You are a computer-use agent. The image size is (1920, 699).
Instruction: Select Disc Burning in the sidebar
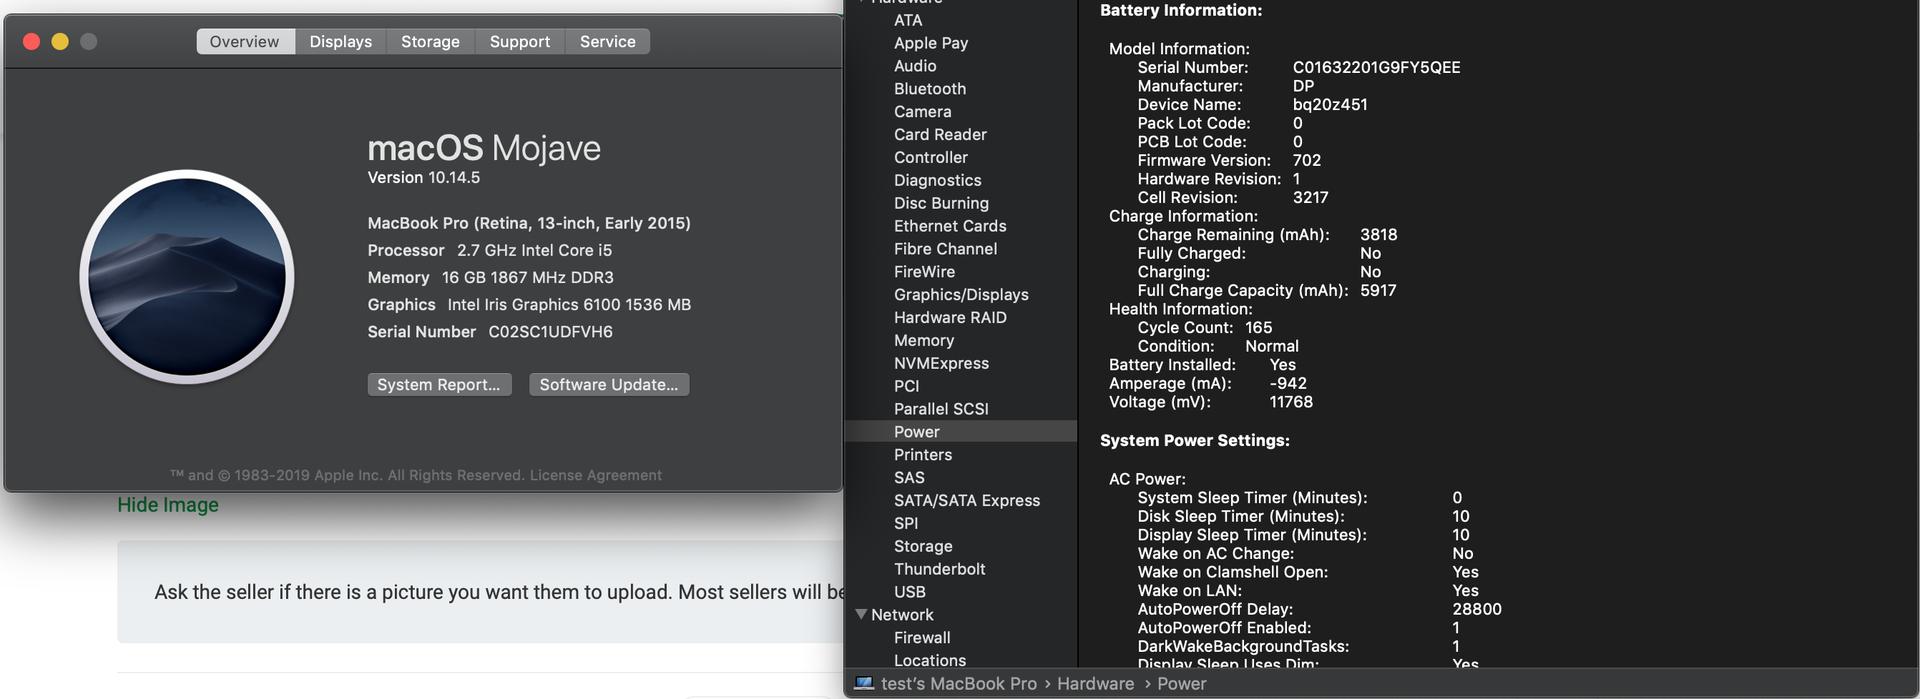[x=941, y=203]
